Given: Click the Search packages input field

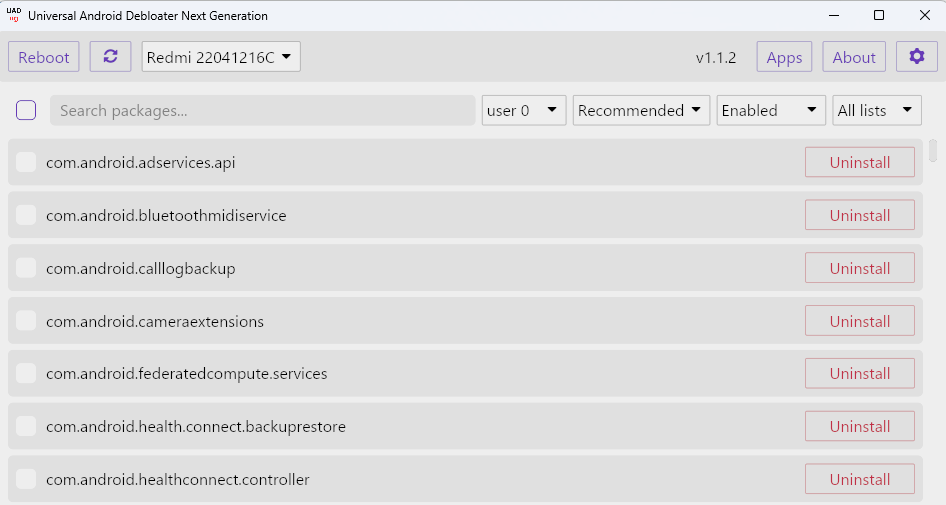Looking at the screenshot, I should (262, 110).
